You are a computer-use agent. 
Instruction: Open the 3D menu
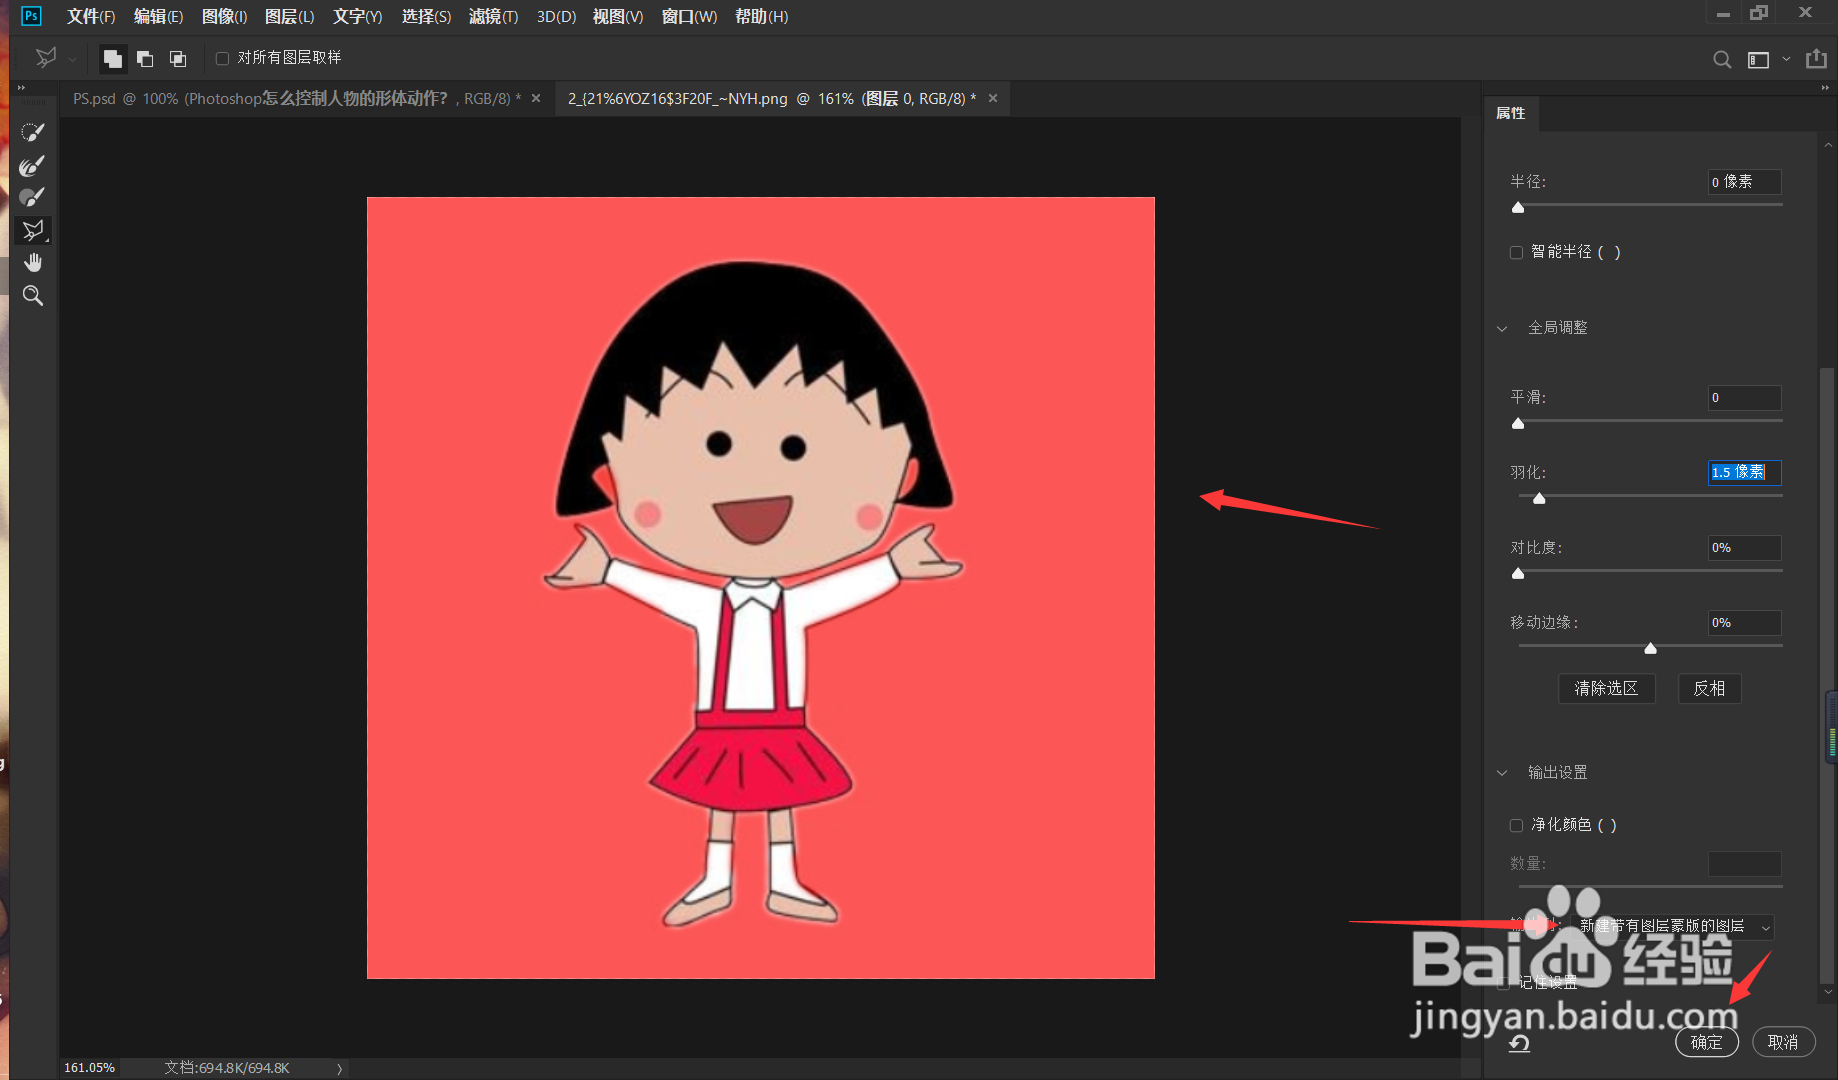point(556,16)
